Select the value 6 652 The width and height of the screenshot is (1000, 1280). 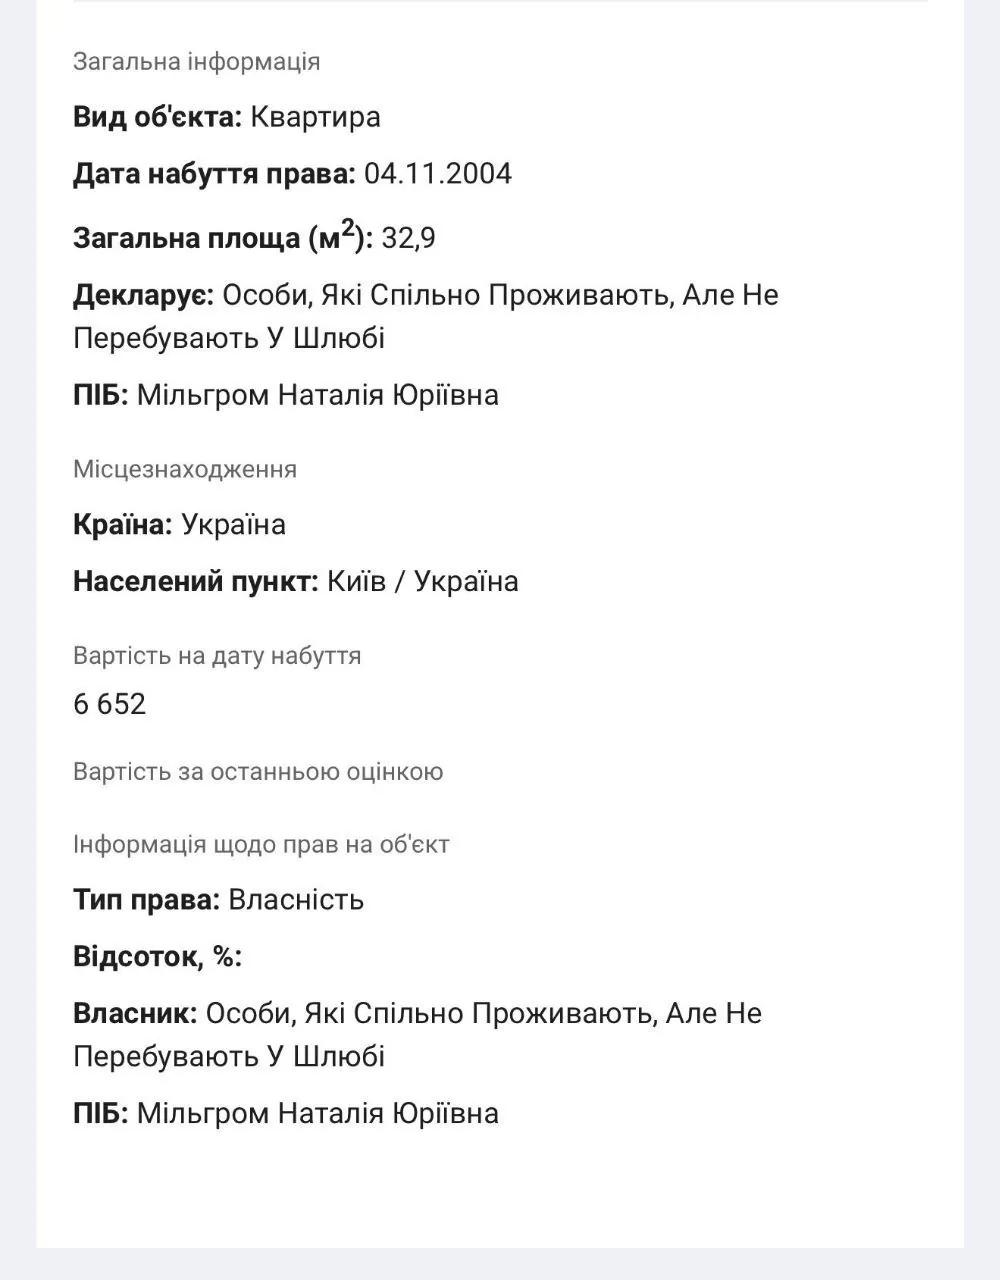coord(110,704)
